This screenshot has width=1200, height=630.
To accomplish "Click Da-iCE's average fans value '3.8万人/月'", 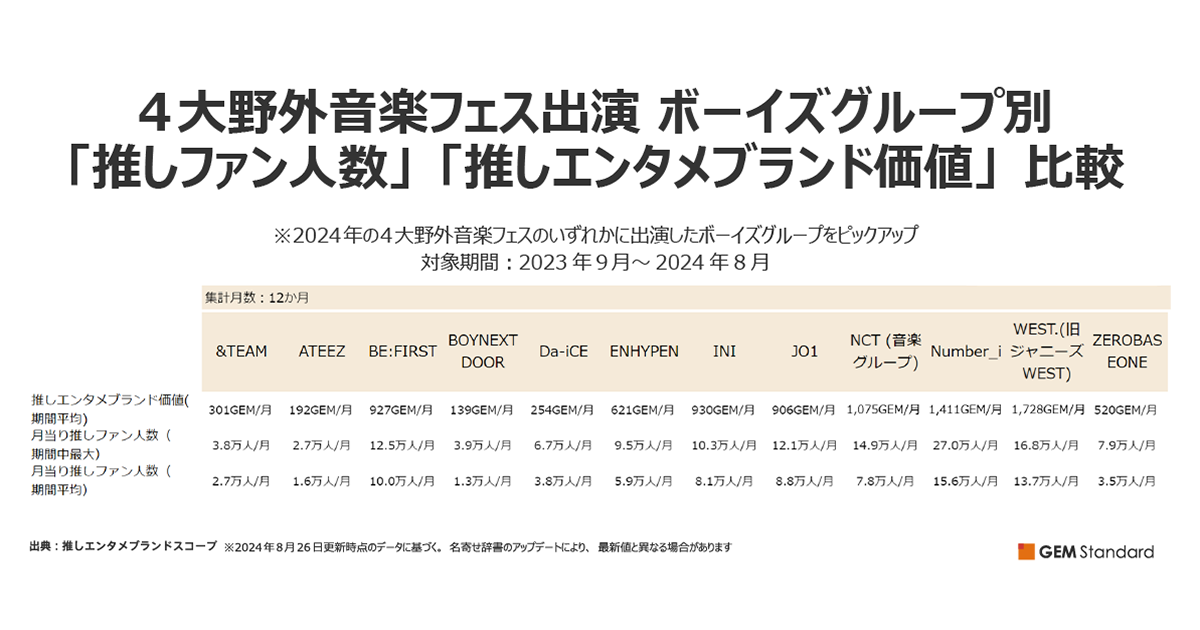I will (x=563, y=481).
